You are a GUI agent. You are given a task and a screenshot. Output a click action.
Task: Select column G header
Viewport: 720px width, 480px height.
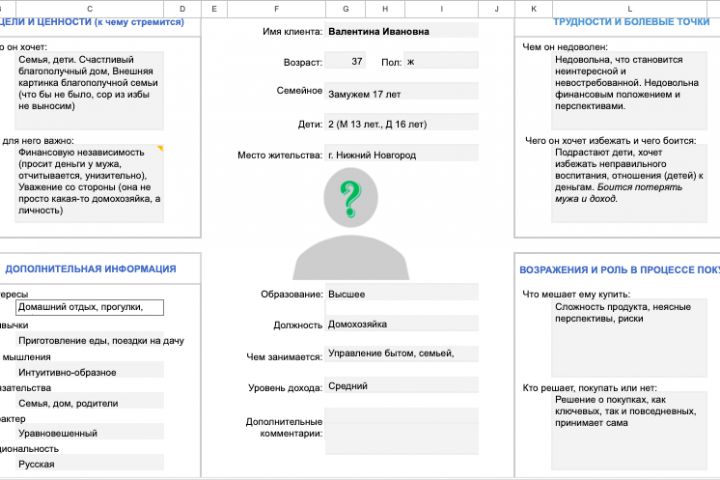(345, 9)
